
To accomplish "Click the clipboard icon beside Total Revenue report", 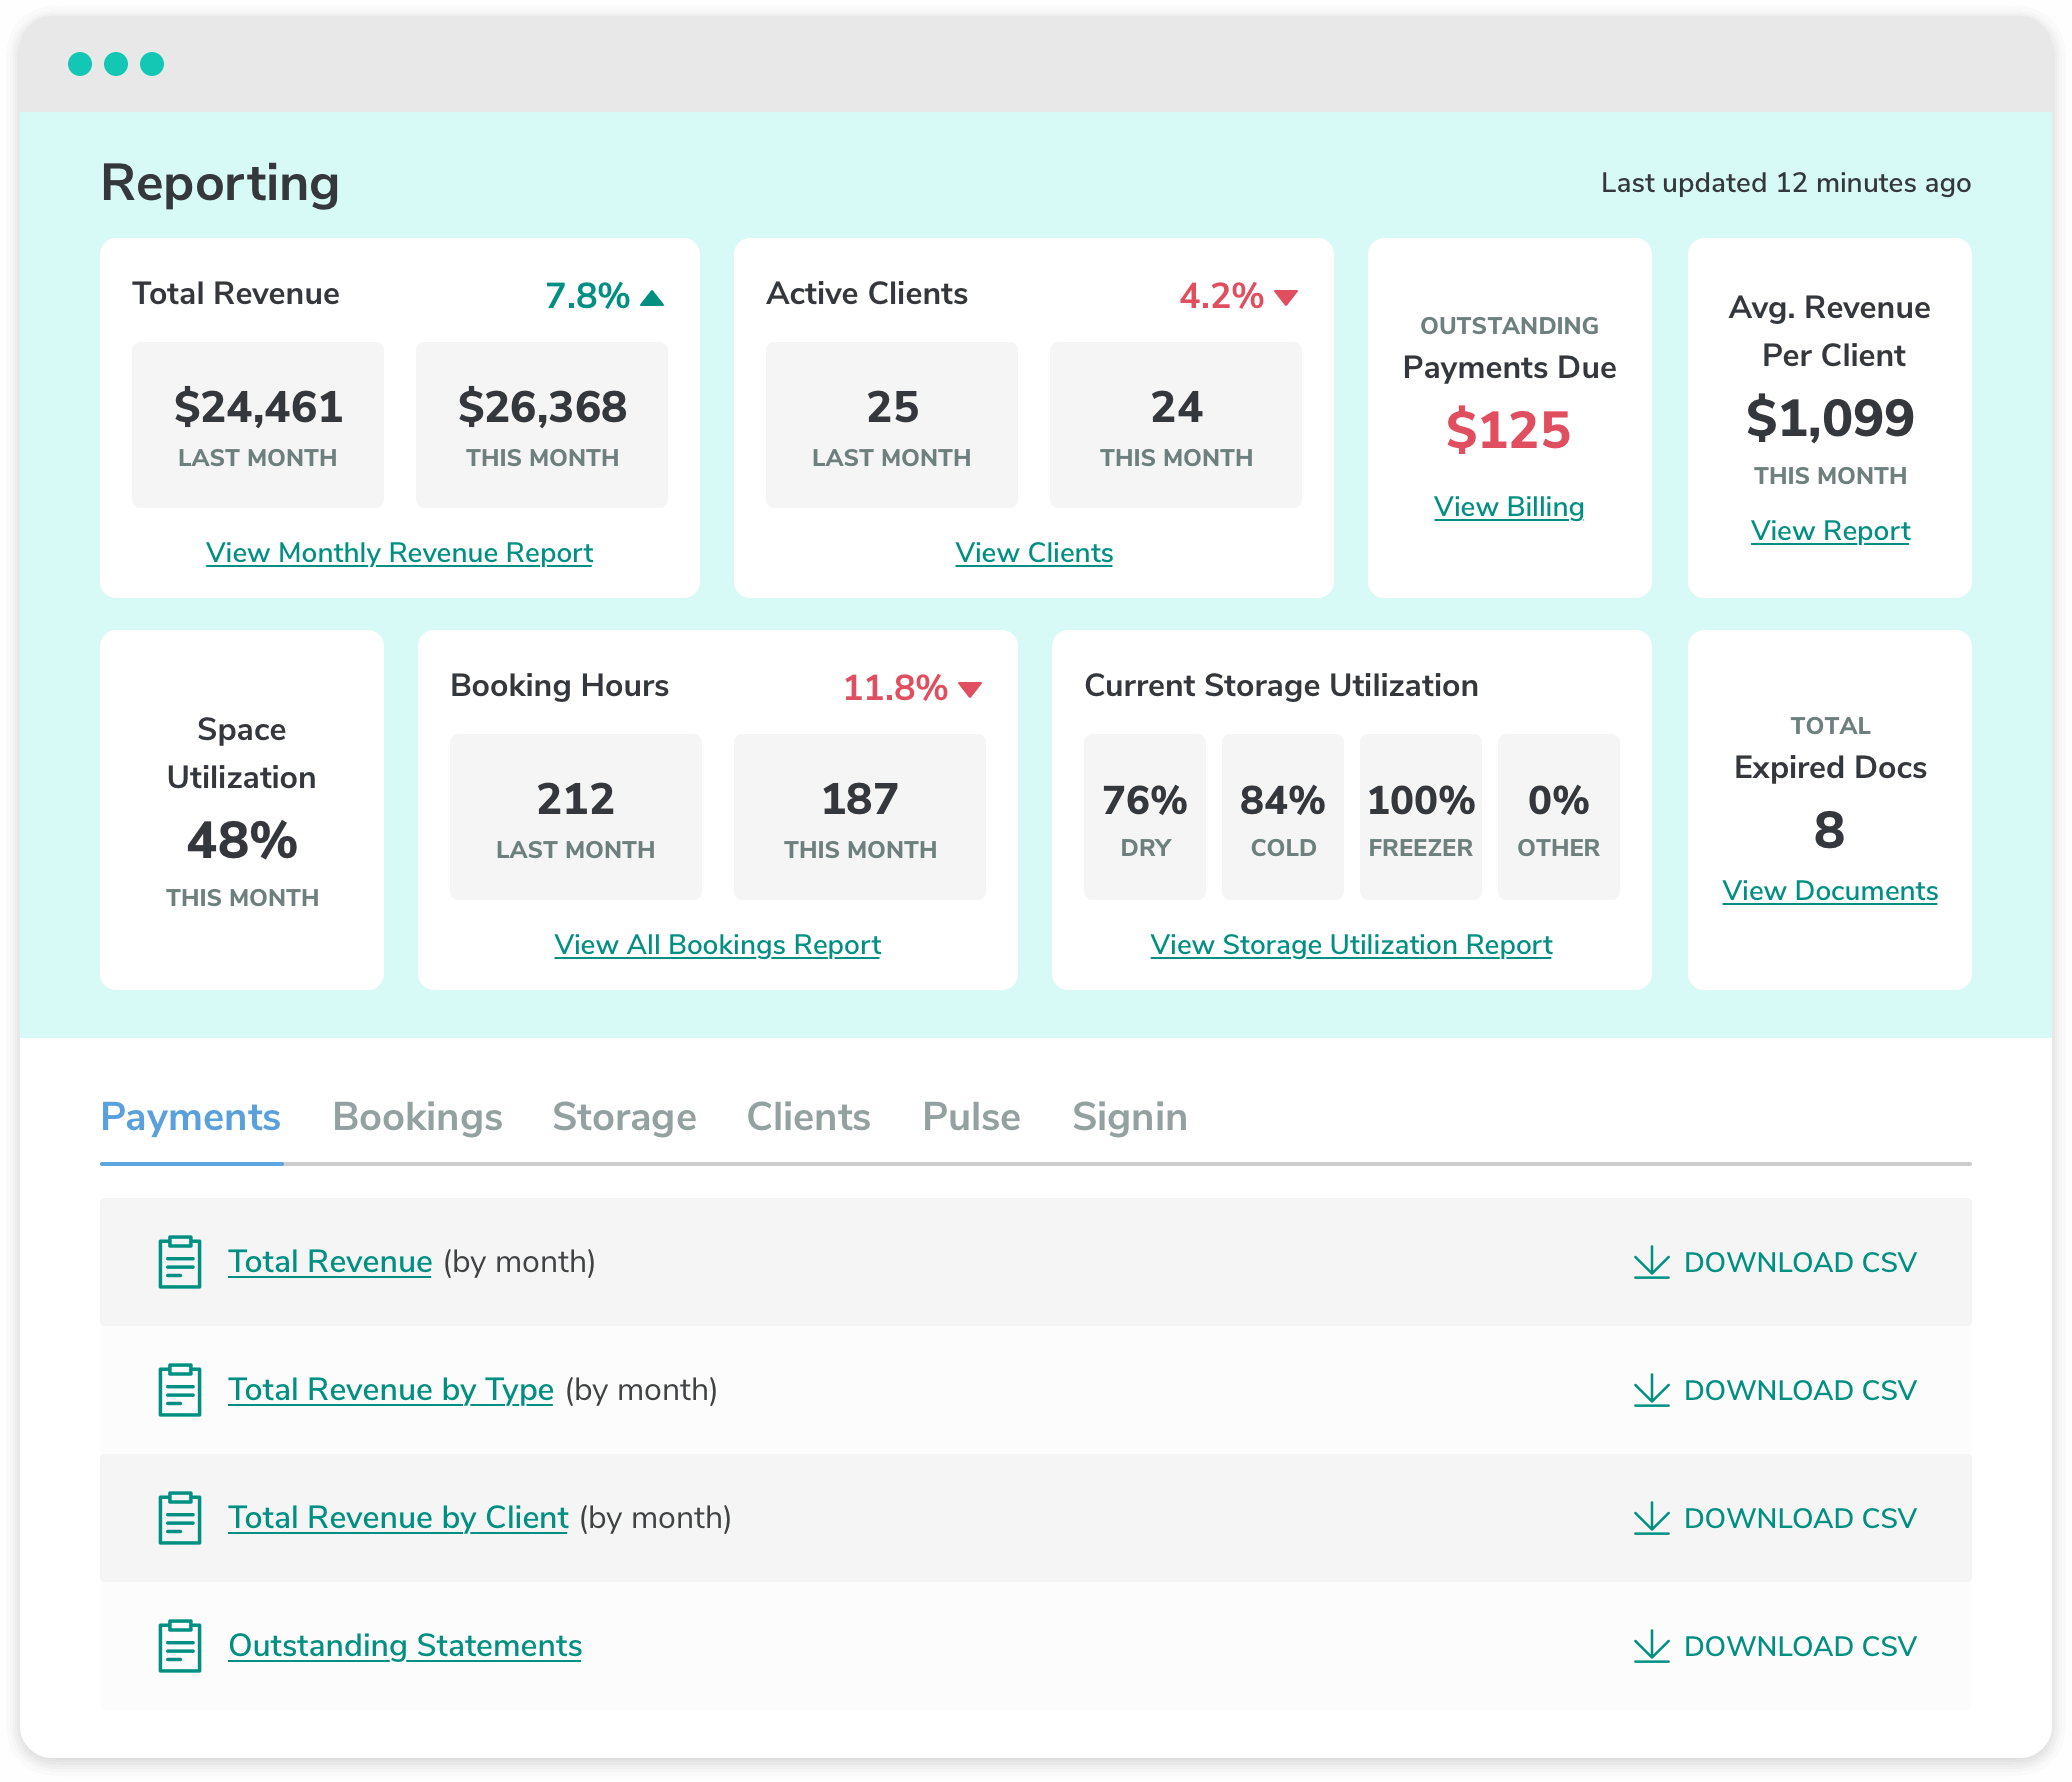I will click(x=180, y=1262).
